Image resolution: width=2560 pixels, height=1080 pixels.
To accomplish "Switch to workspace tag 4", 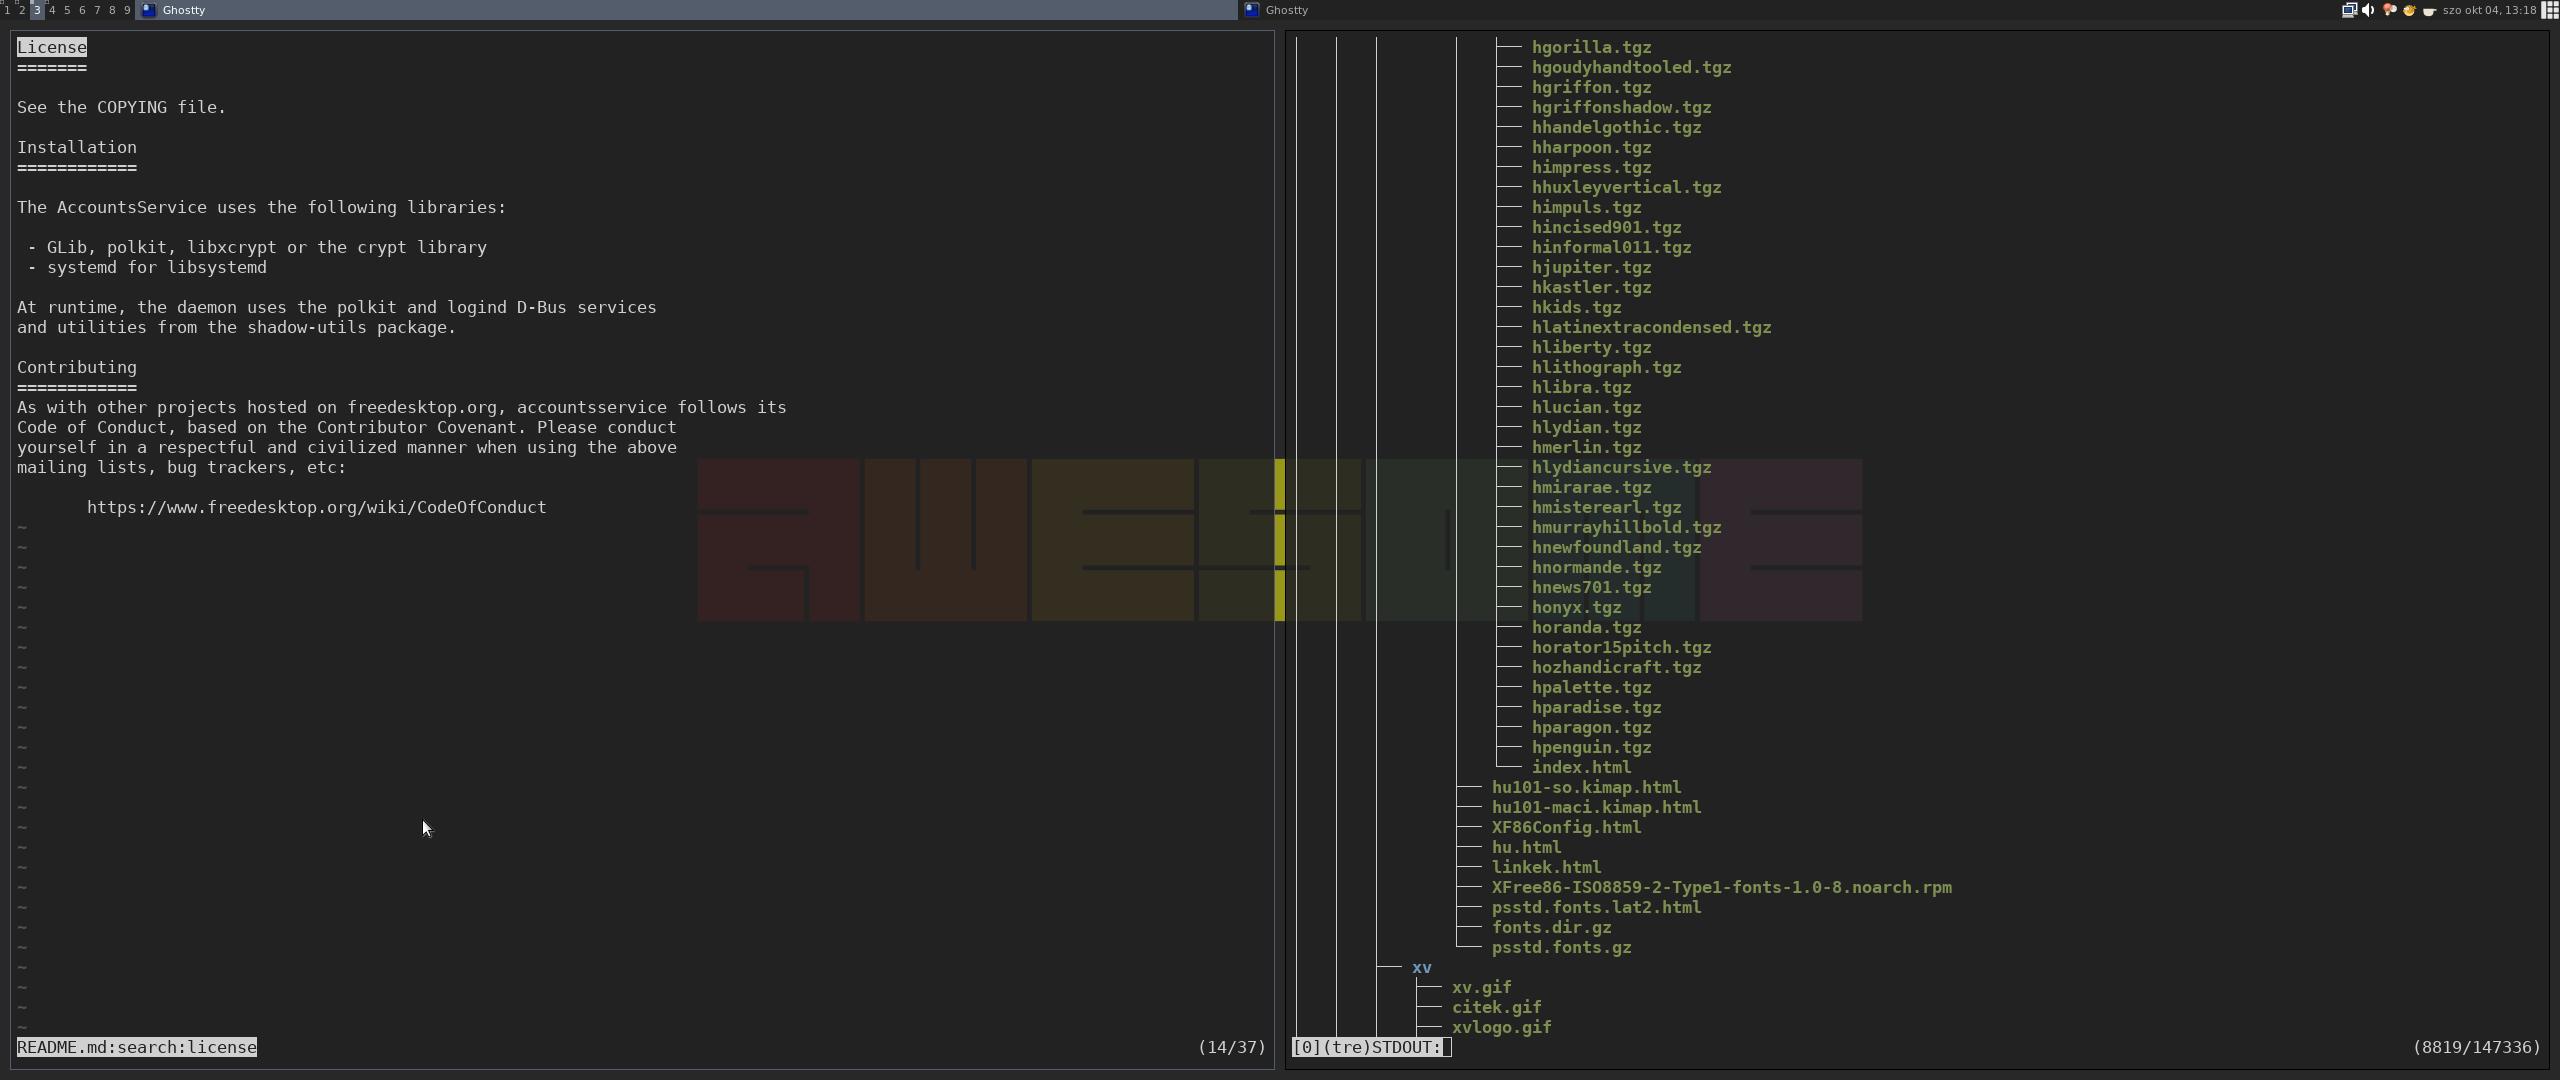I will [52, 10].
